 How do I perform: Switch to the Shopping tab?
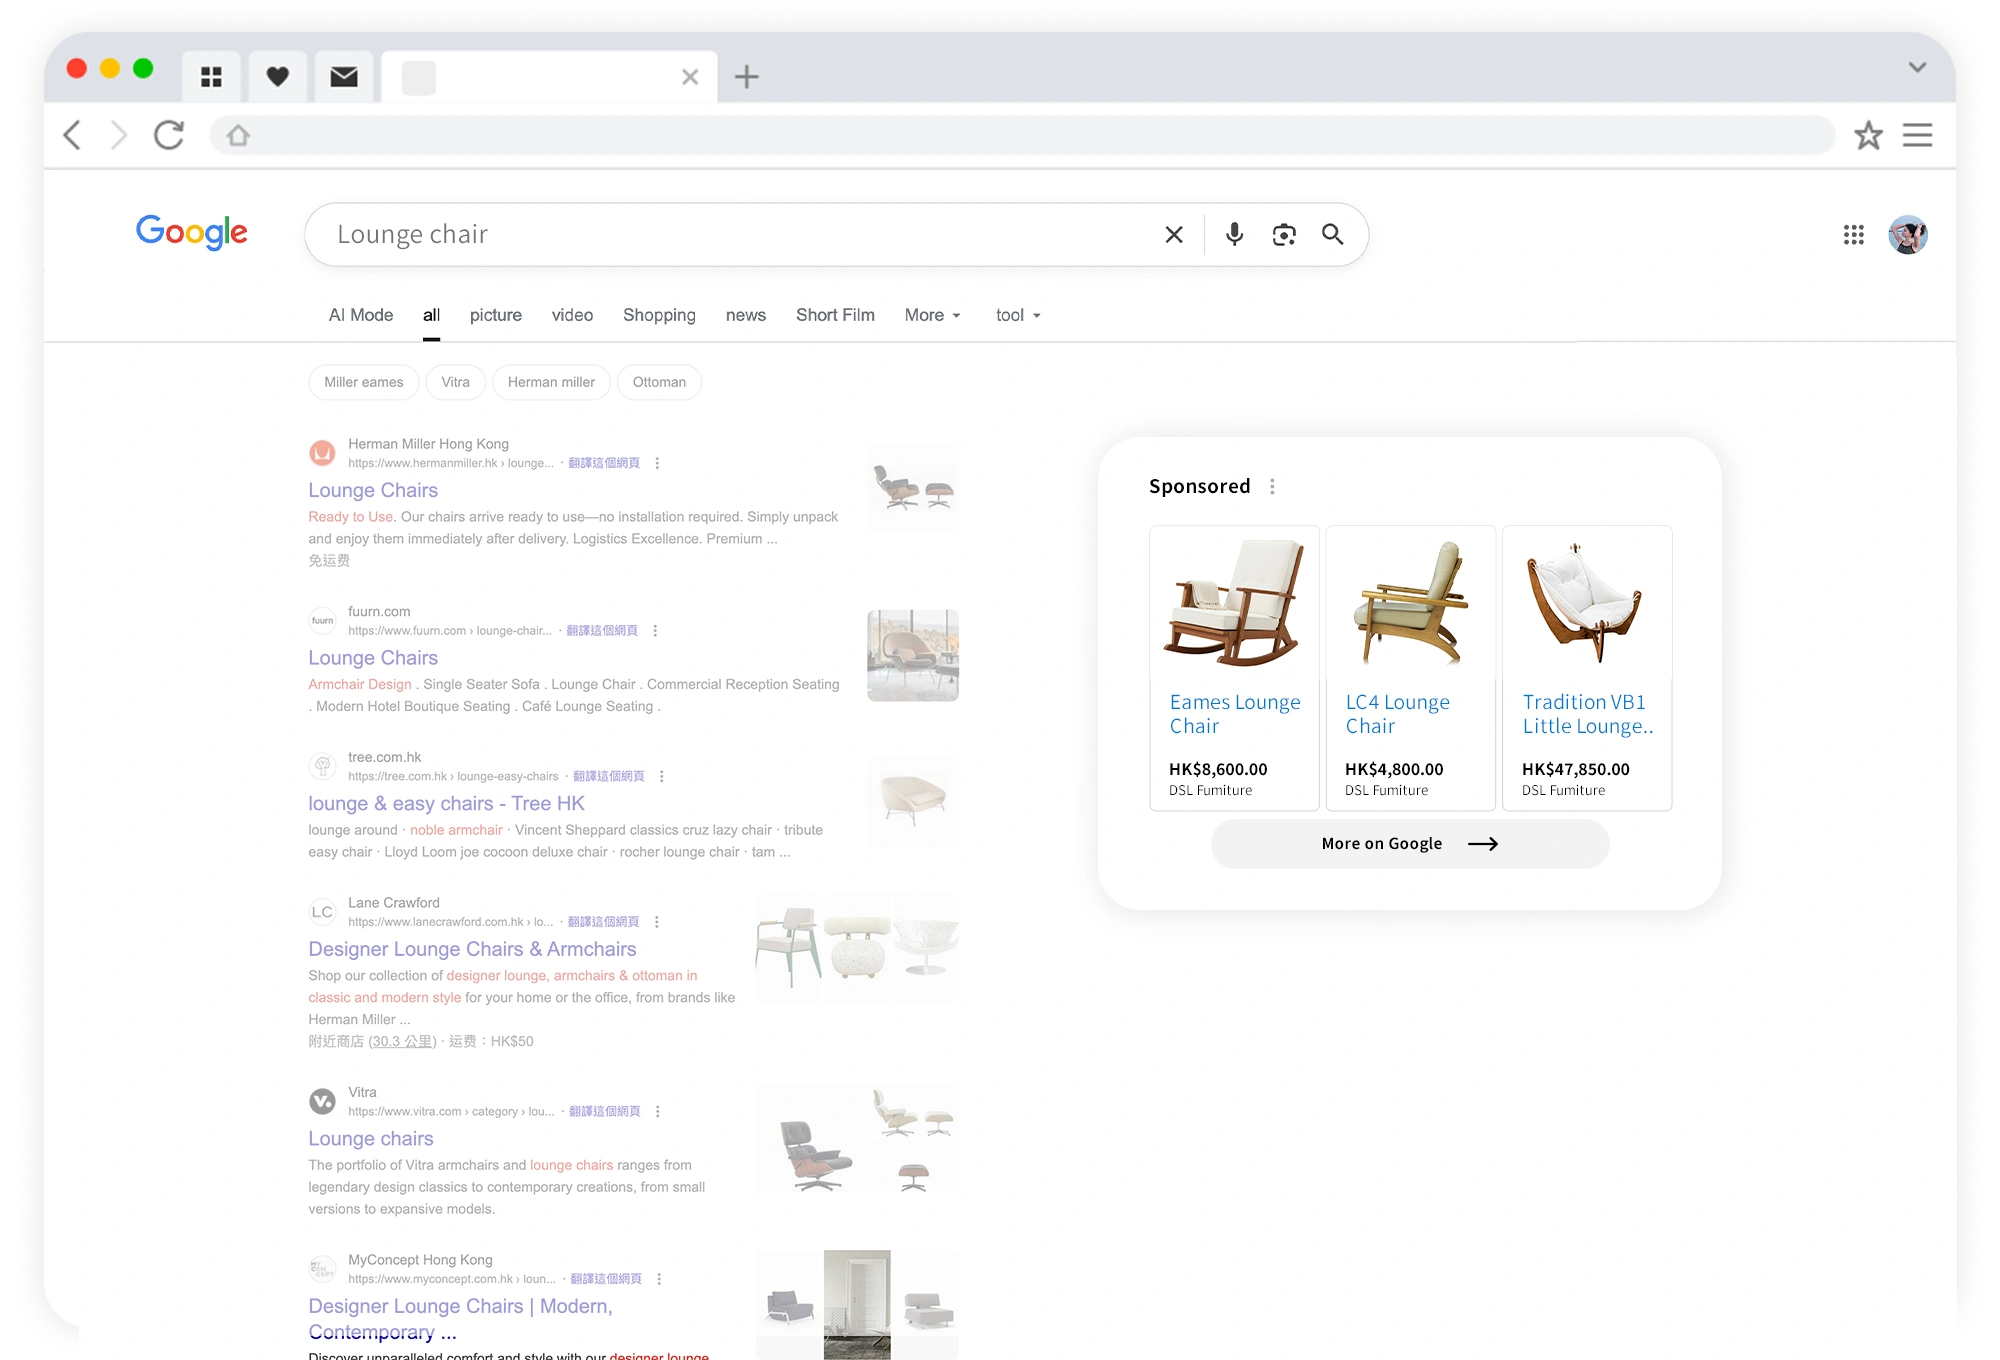click(659, 315)
